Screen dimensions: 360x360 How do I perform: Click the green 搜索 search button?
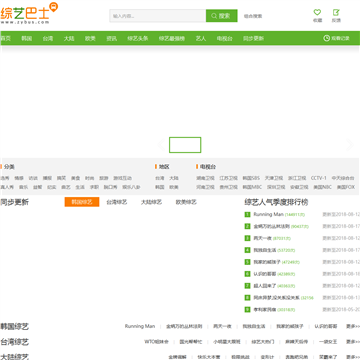222,16
